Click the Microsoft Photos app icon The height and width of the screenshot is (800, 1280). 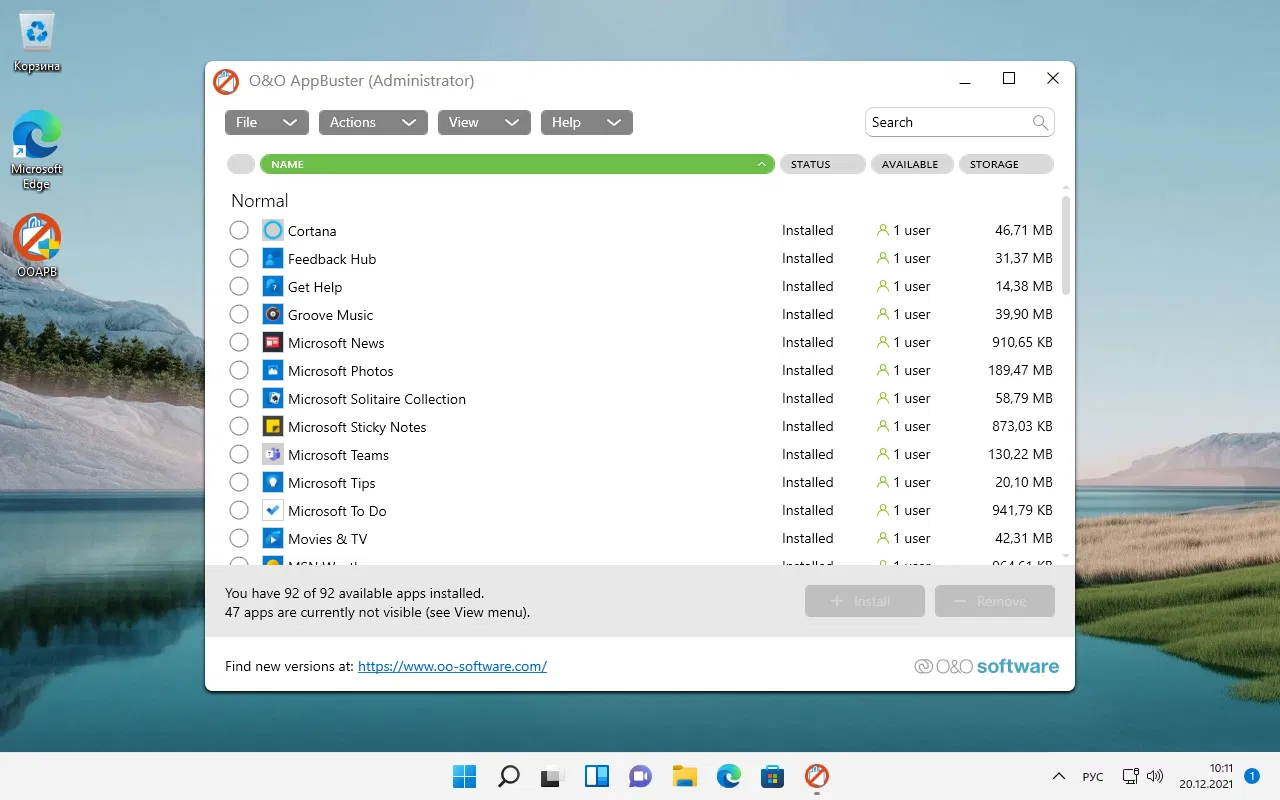(273, 370)
